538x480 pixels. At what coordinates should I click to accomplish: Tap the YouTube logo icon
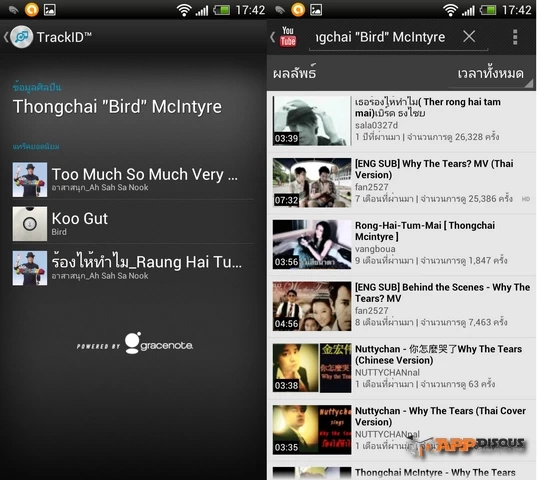[x=288, y=37]
